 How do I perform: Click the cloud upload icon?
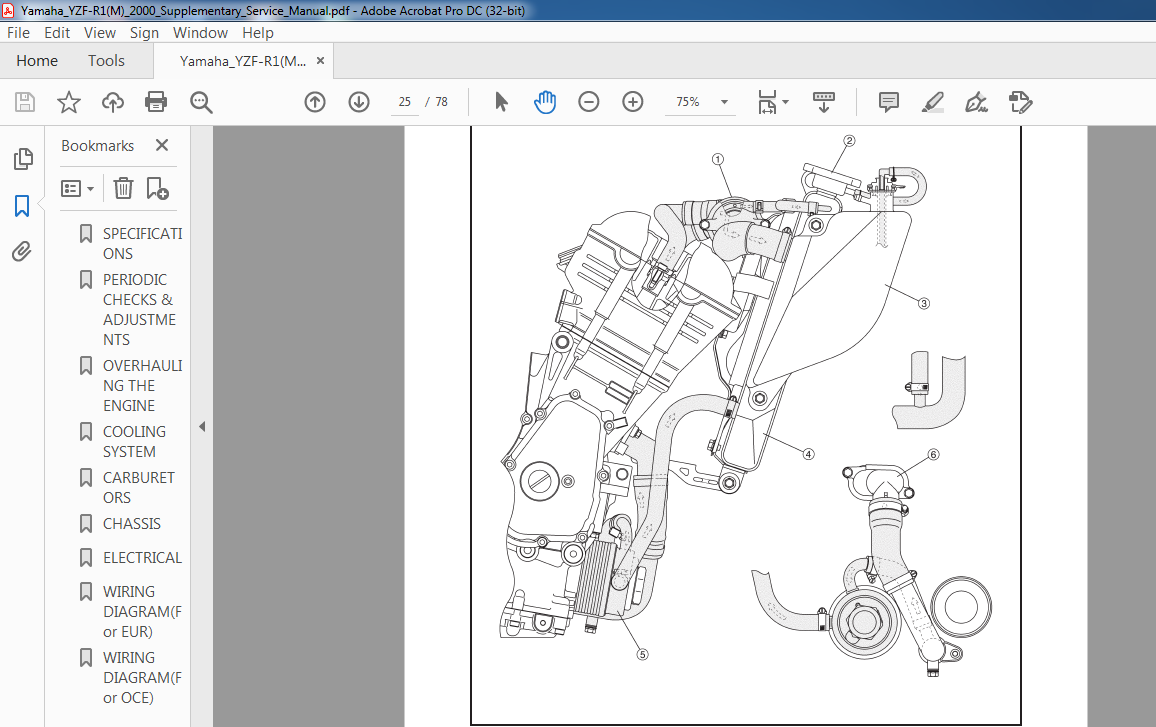click(x=113, y=102)
